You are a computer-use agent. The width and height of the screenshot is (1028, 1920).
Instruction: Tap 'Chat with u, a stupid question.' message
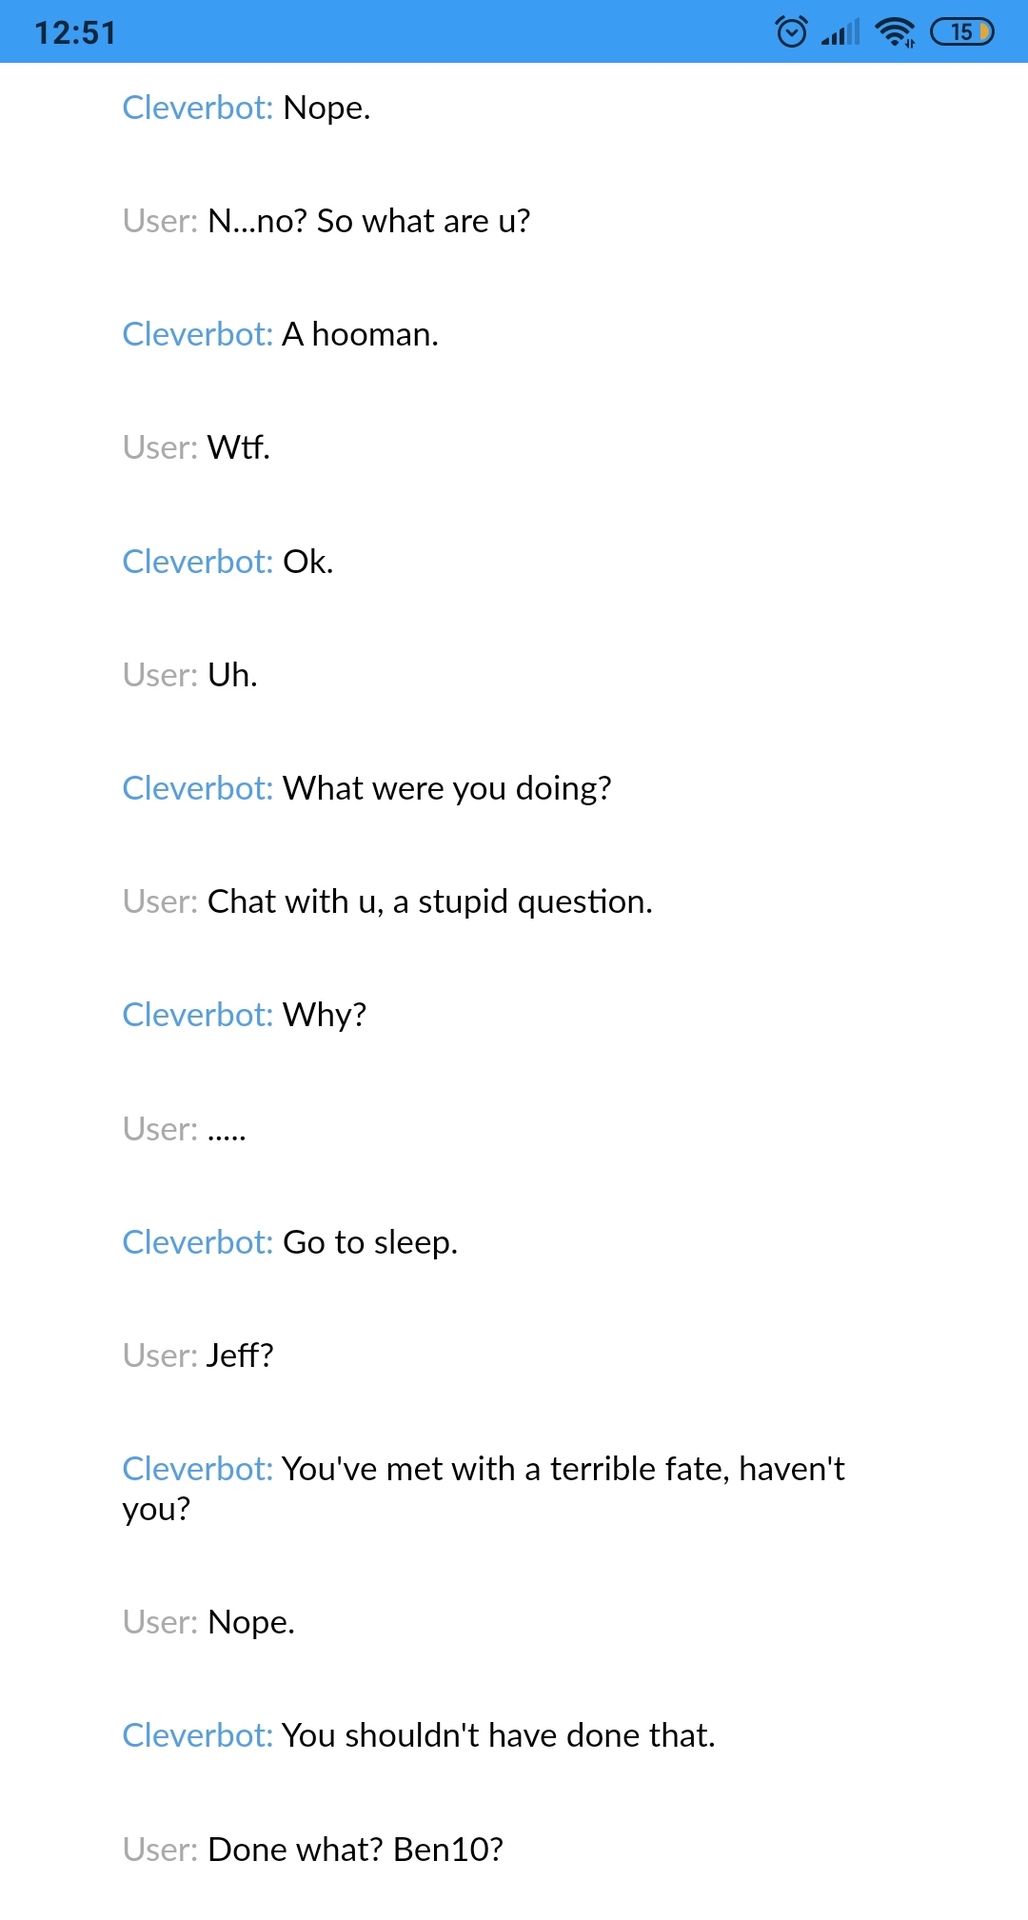coord(387,902)
